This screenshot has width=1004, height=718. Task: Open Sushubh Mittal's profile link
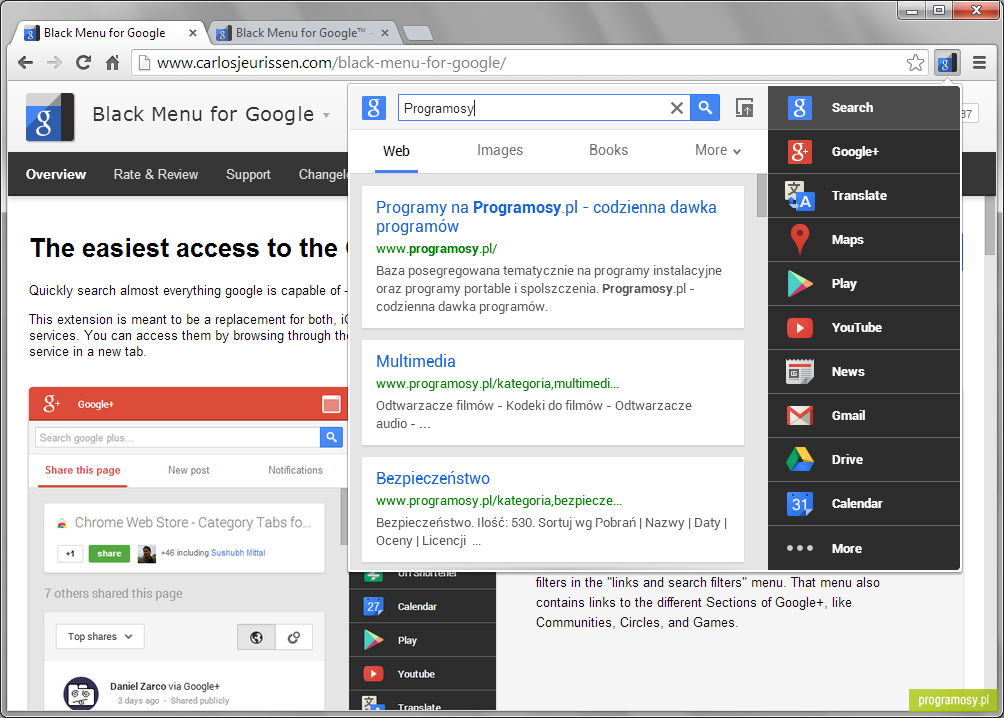(238, 553)
